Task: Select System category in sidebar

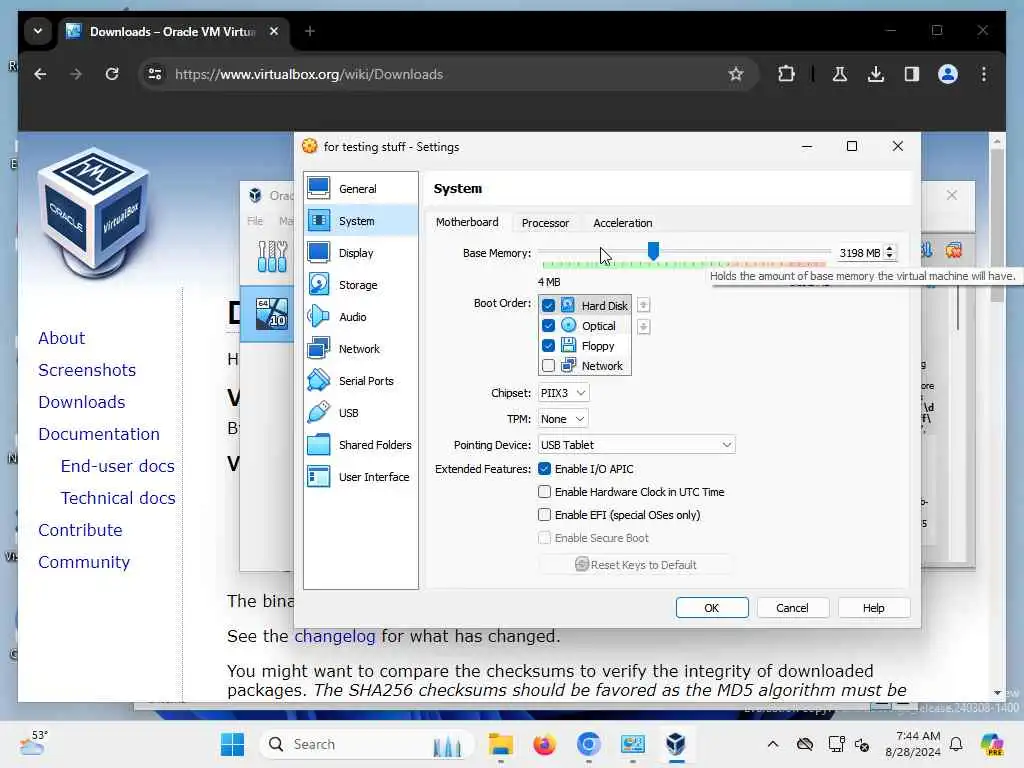Action: click(x=360, y=221)
